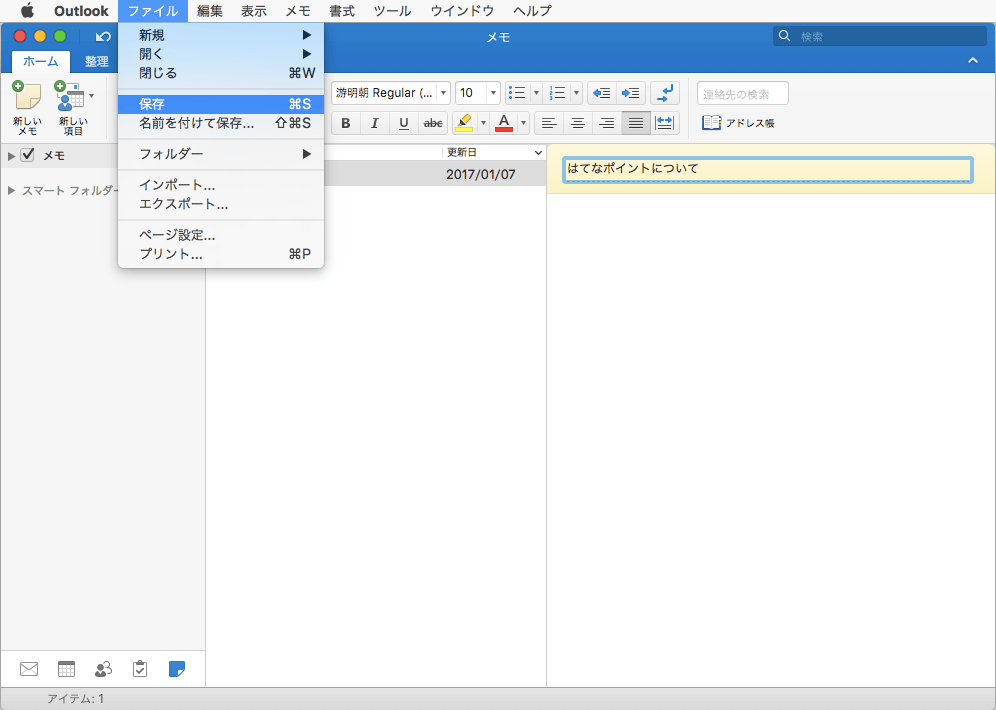
Task: Insert a numbered list
Action: pyautogui.click(x=558, y=93)
